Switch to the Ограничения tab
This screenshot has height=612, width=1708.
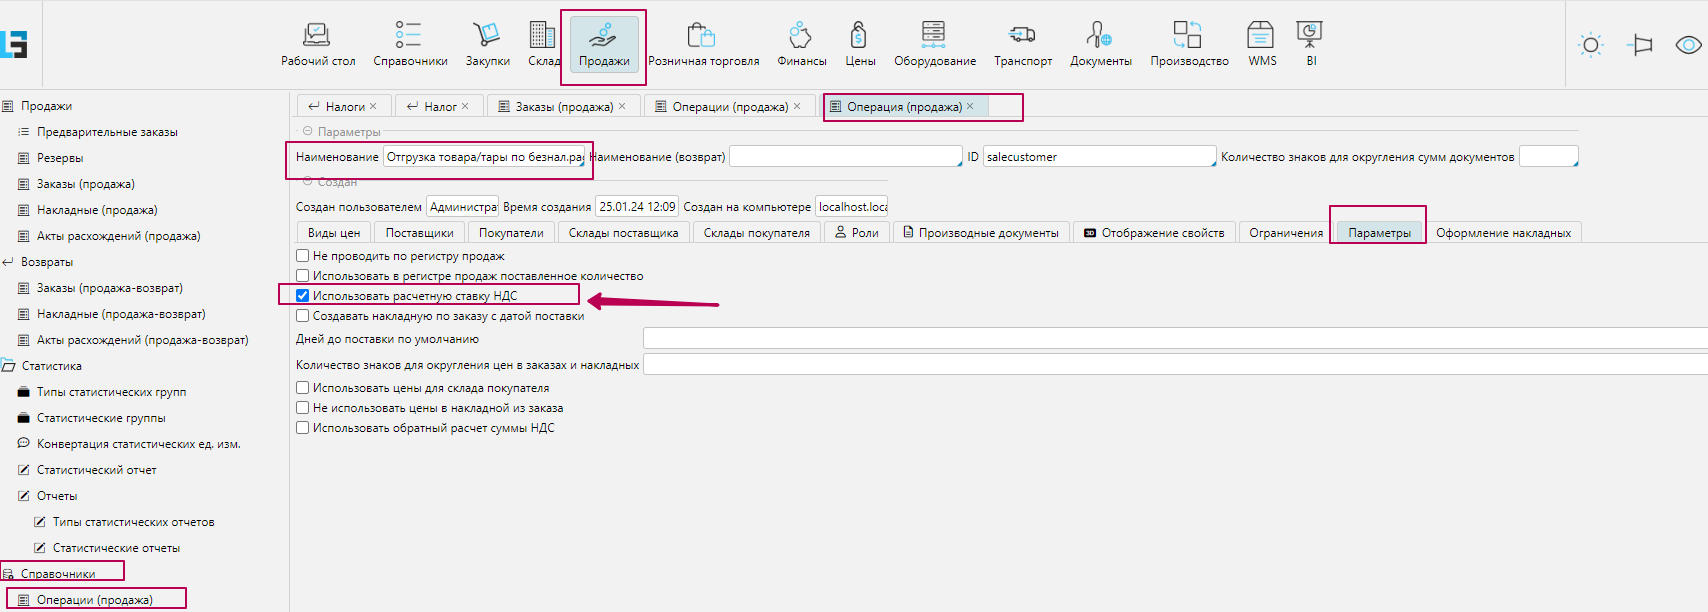1285,233
